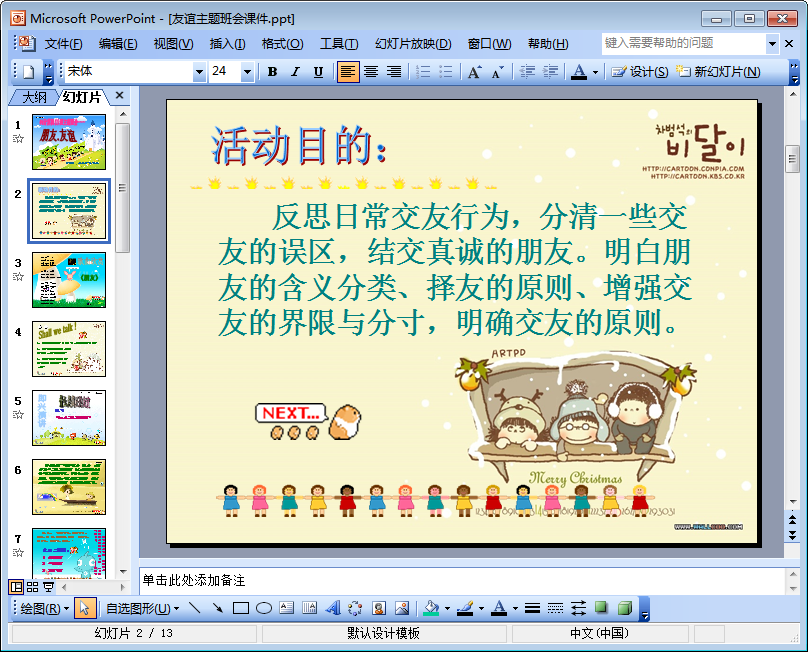The image size is (808, 652).
Task: Select slide 6 thumbnail
Action: [x=69, y=487]
